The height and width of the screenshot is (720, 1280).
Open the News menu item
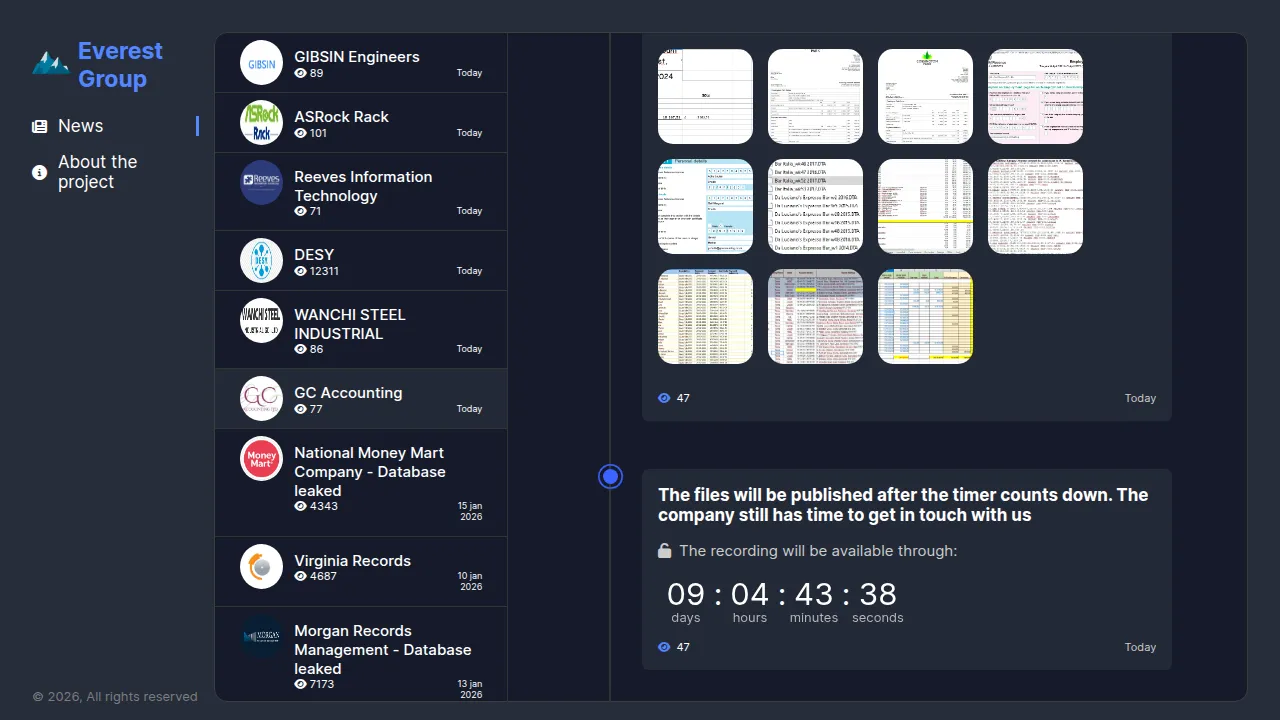tap(80, 126)
